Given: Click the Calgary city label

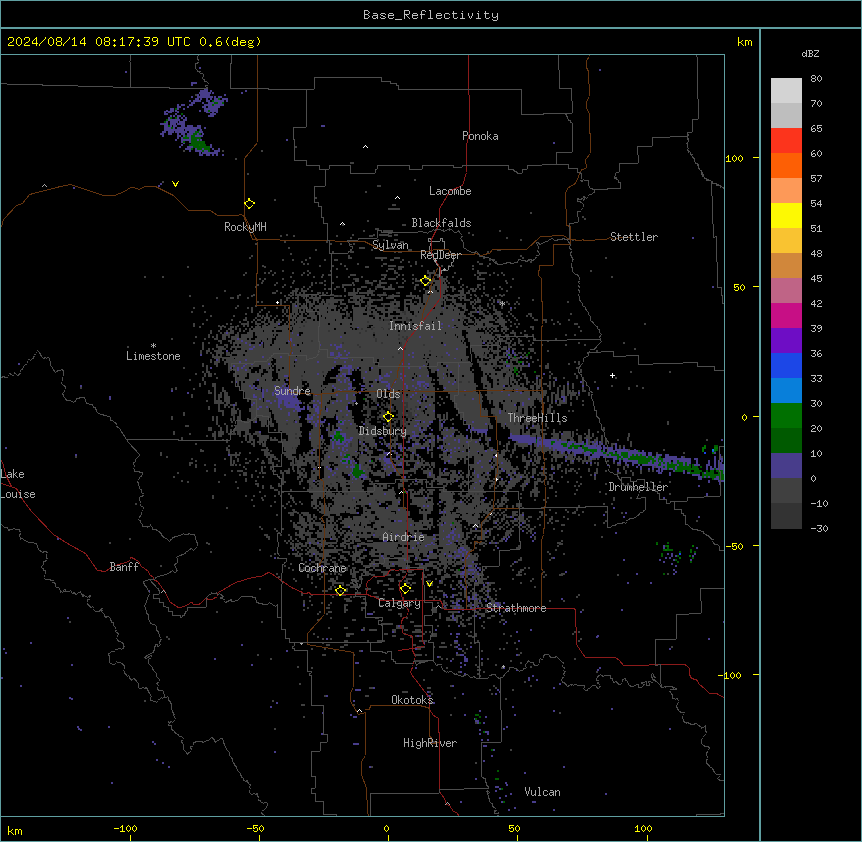Looking at the screenshot, I should click(399, 603).
